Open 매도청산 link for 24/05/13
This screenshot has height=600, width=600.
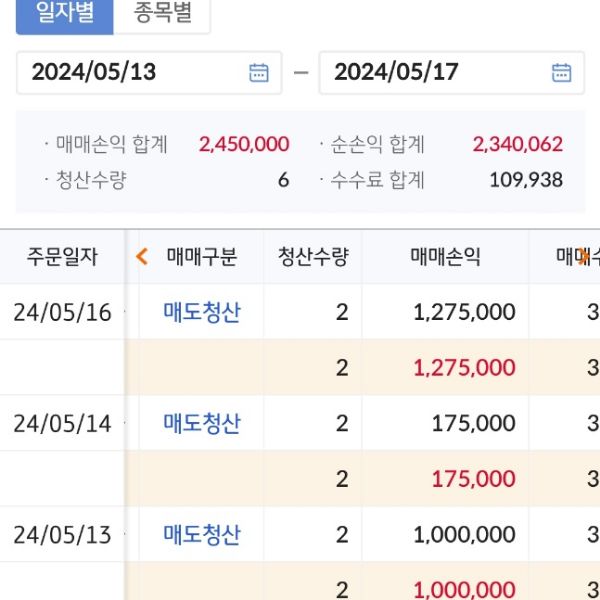pyautogui.click(x=202, y=534)
